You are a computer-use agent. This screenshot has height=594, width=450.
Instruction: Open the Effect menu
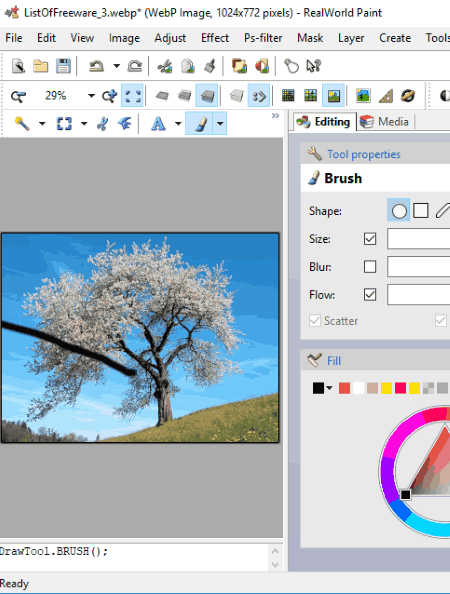[215, 38]
